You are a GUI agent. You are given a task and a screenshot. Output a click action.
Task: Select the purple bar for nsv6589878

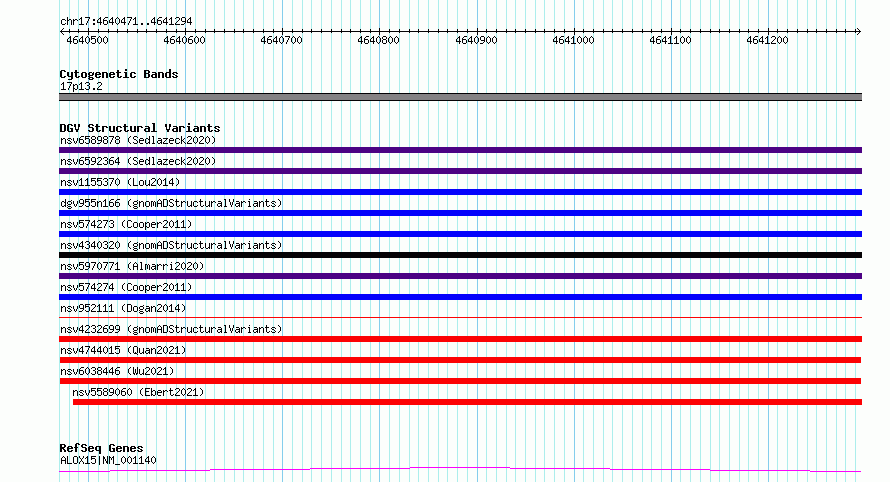pyautogui.click(x=460, y=150)
